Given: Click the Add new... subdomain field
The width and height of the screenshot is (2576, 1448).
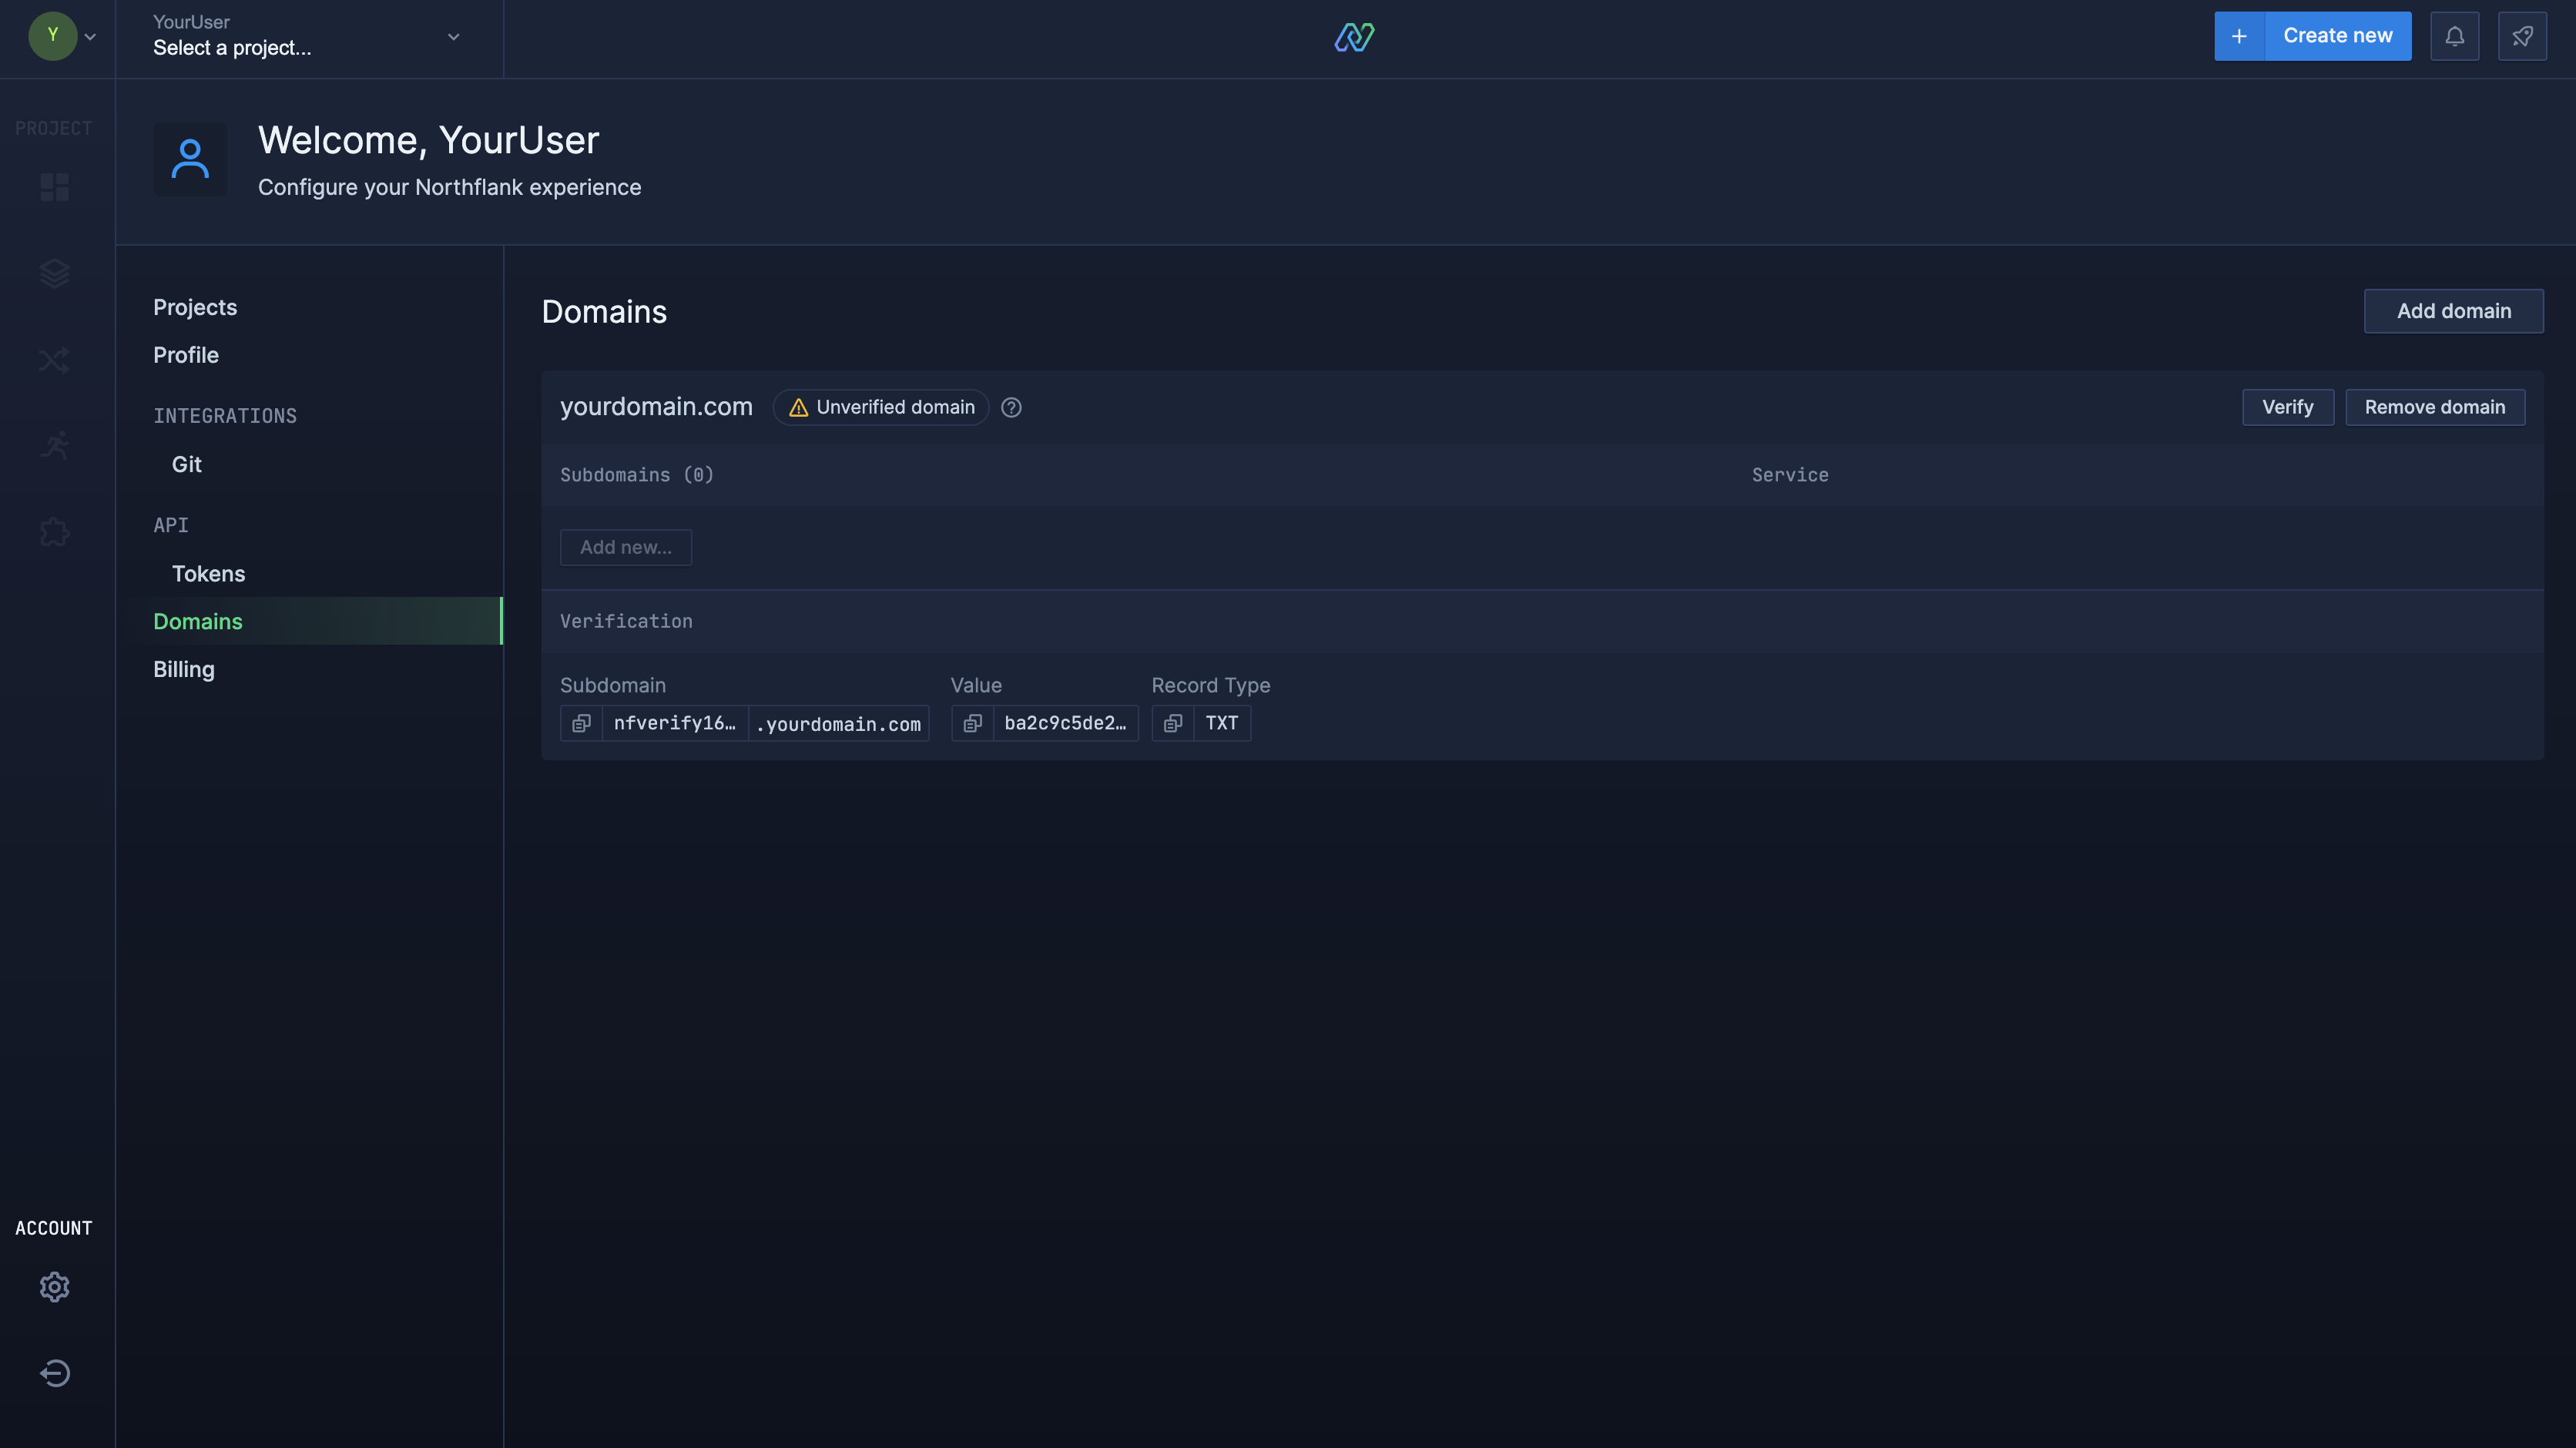Looking at the screenshot, I should coord(626,547).
